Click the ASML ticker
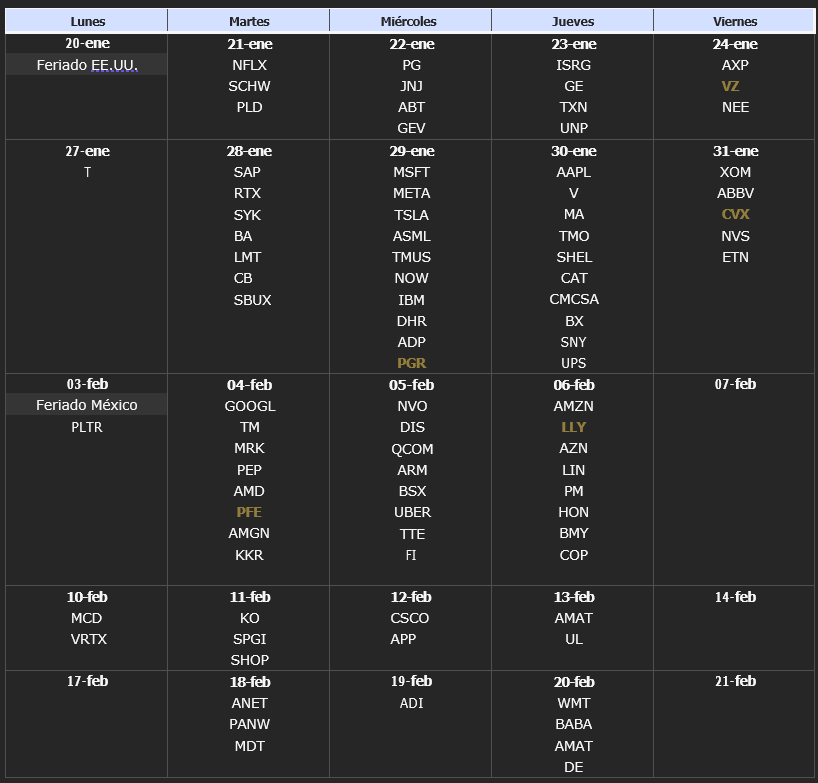Screen dimensions: 818x783 click(x=412, y=236)
